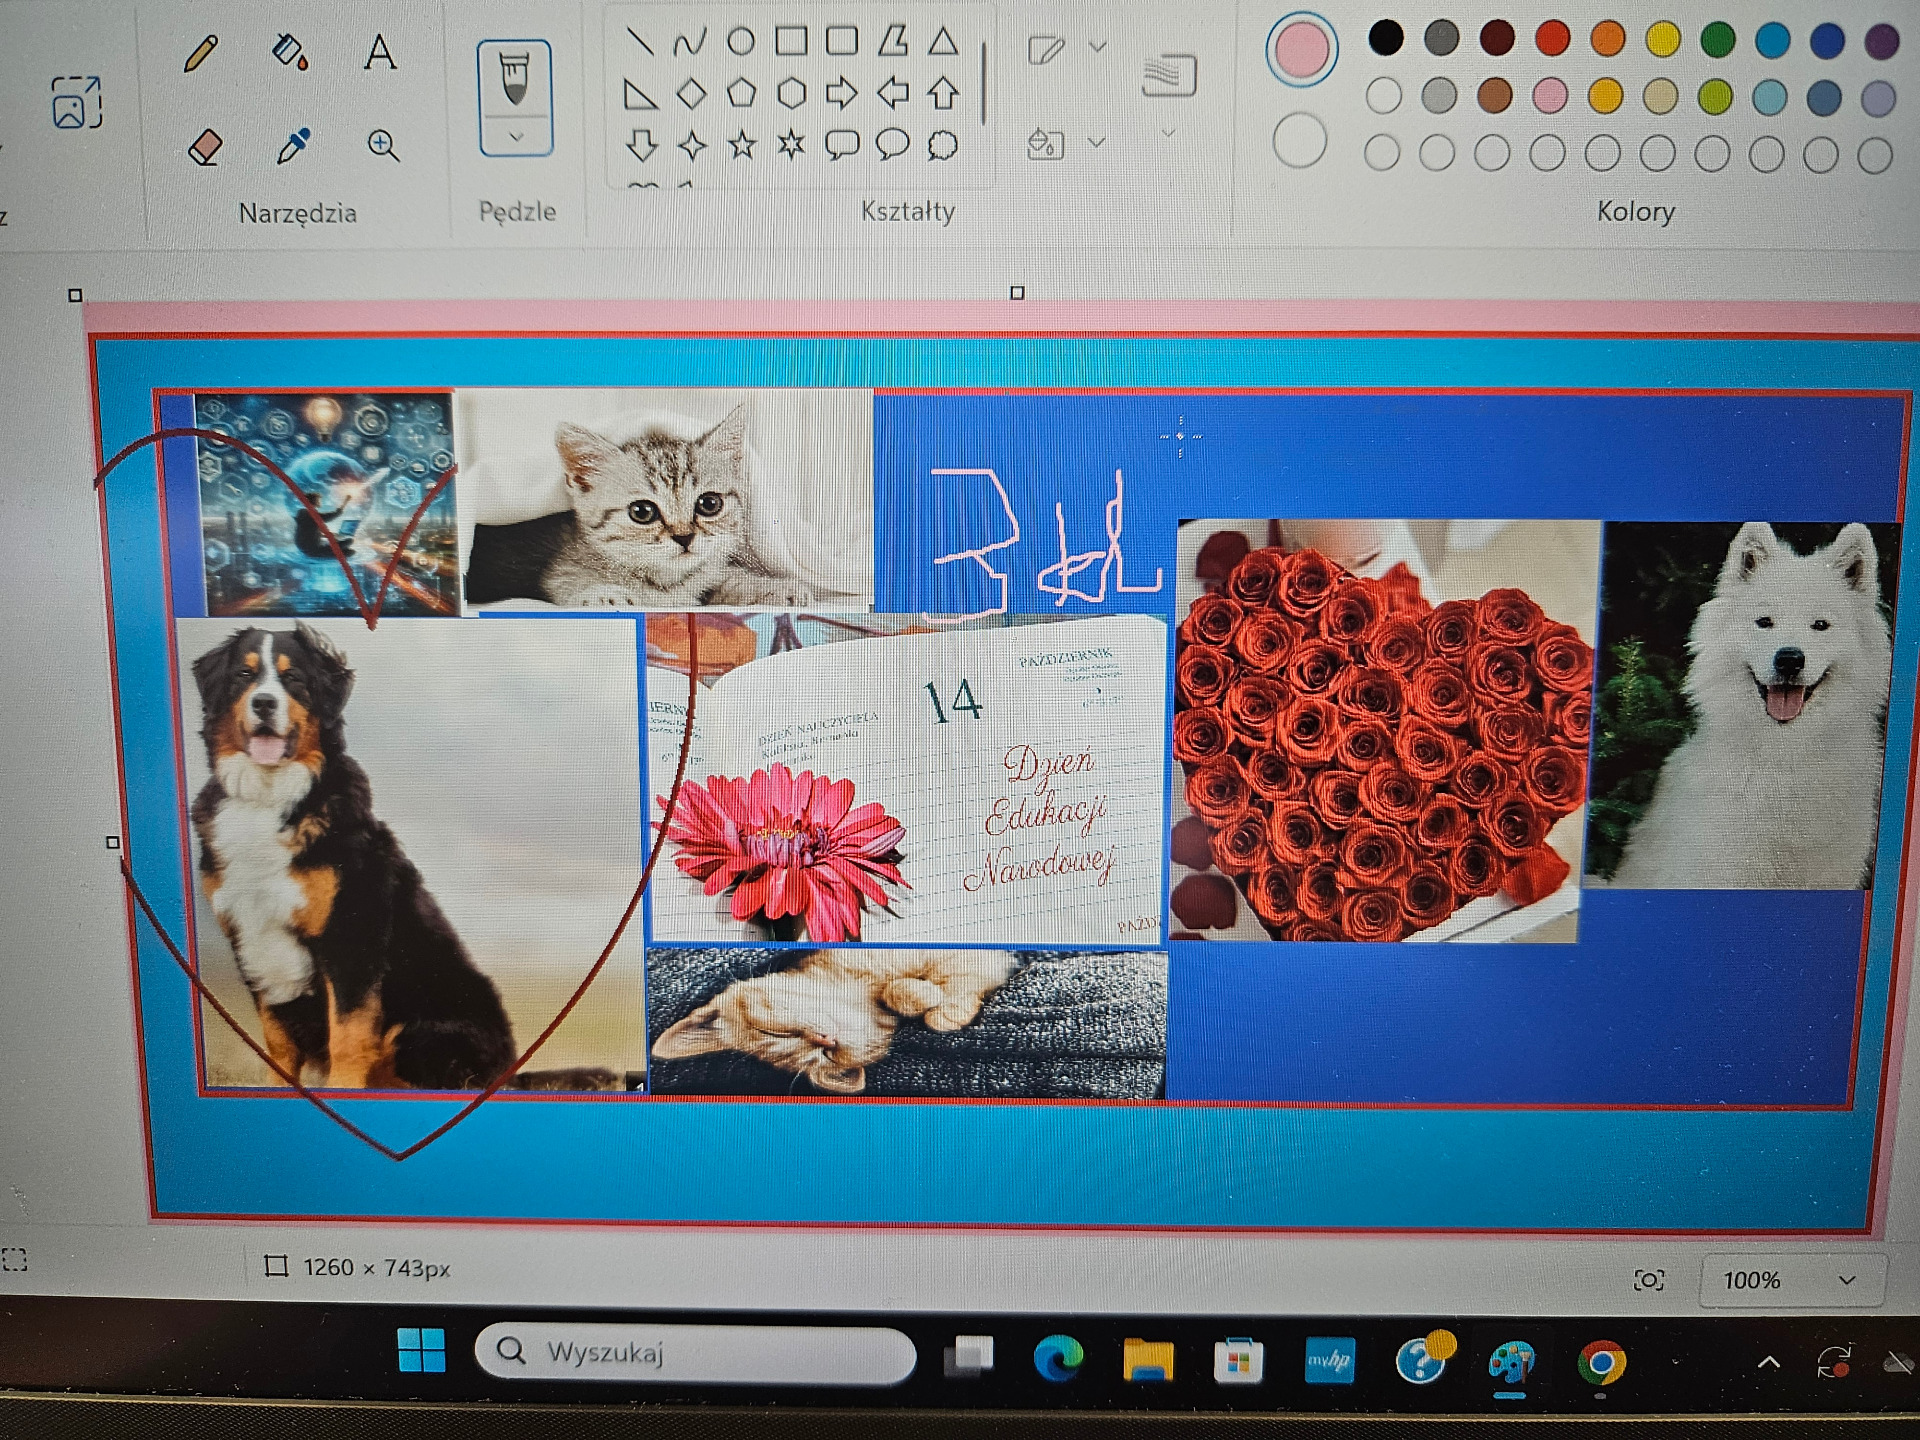Select the Fill bucket tool

[x=290, y=51]
